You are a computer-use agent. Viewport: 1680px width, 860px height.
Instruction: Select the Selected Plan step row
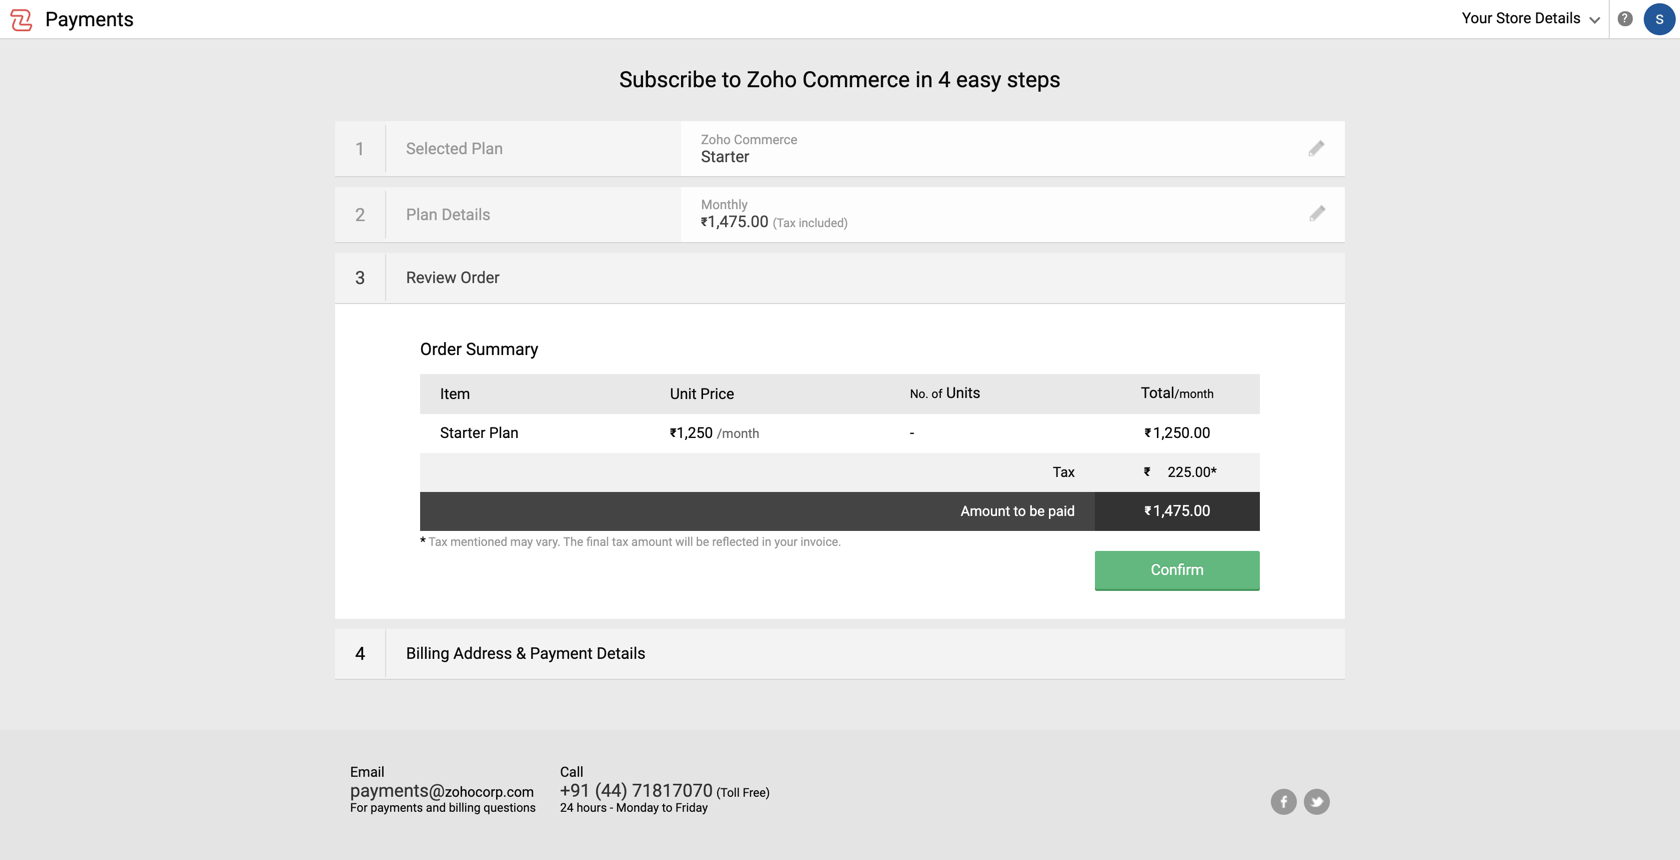coord(454,149)
